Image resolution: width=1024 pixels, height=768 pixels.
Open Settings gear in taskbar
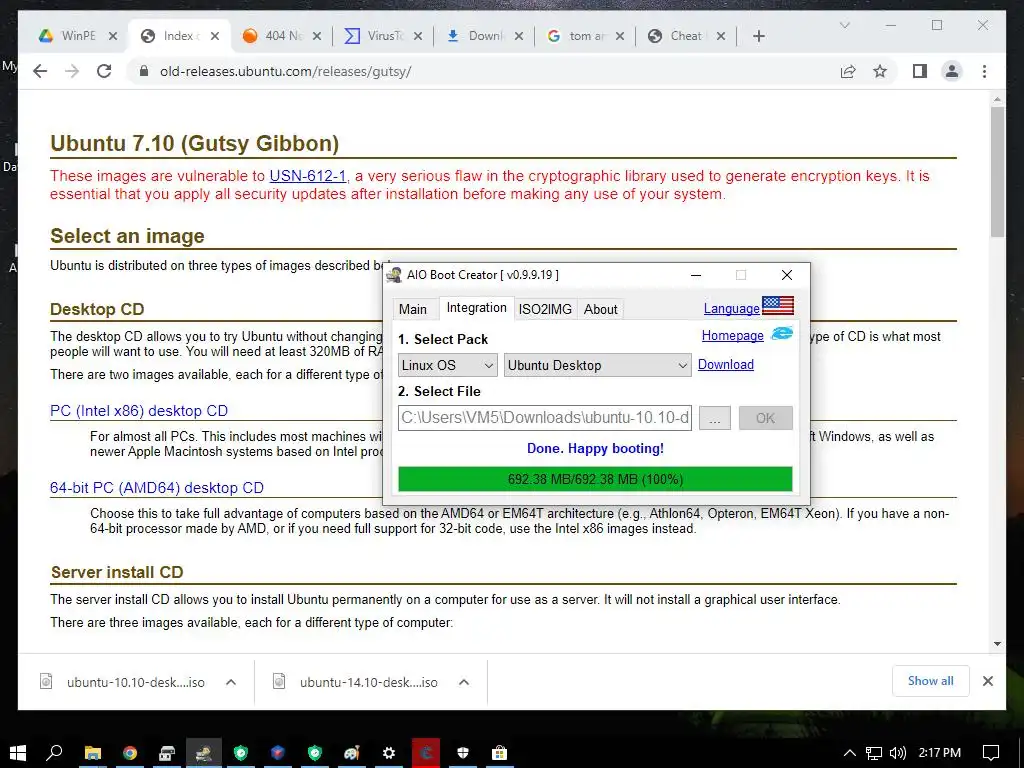[x=389, y=753]
